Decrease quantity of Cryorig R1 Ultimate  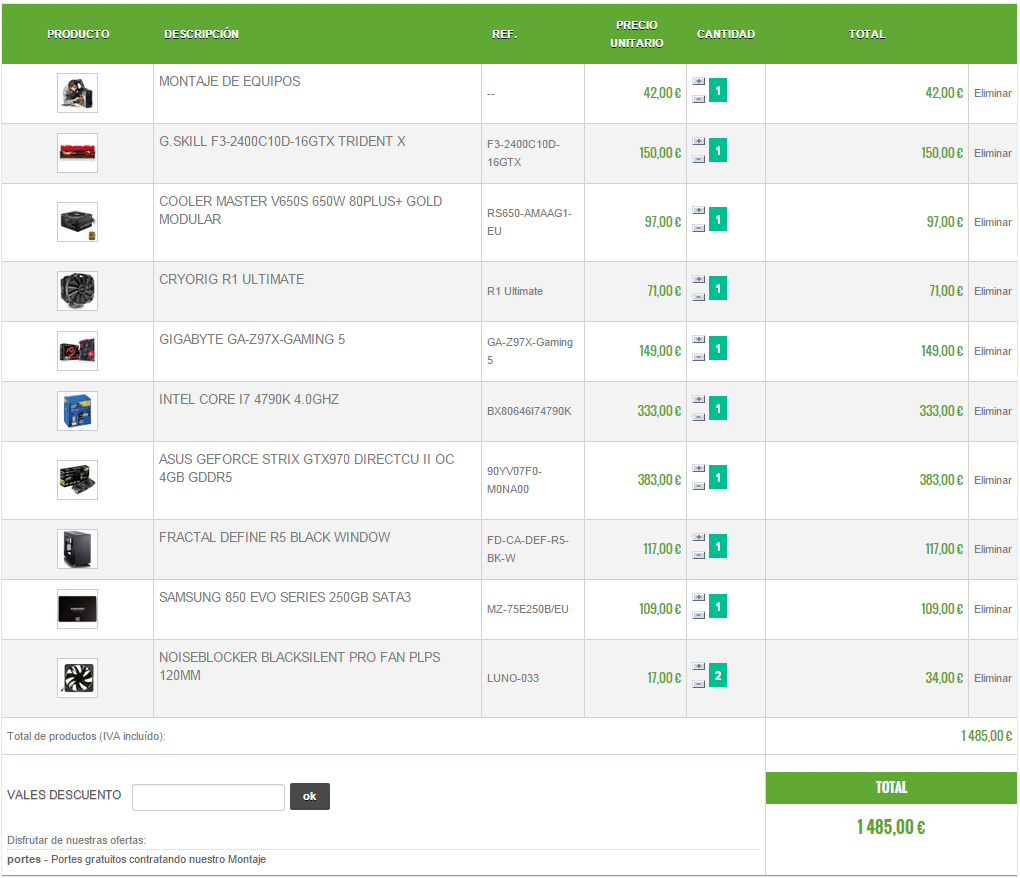tap(699, 297)
